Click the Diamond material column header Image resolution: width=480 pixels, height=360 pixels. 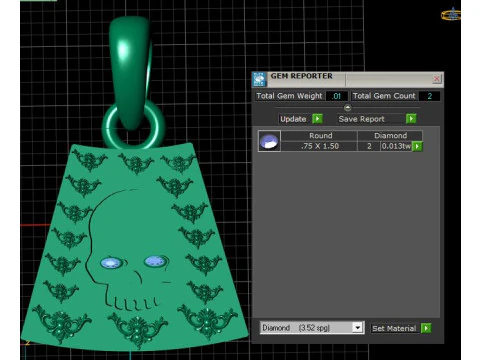390,135
